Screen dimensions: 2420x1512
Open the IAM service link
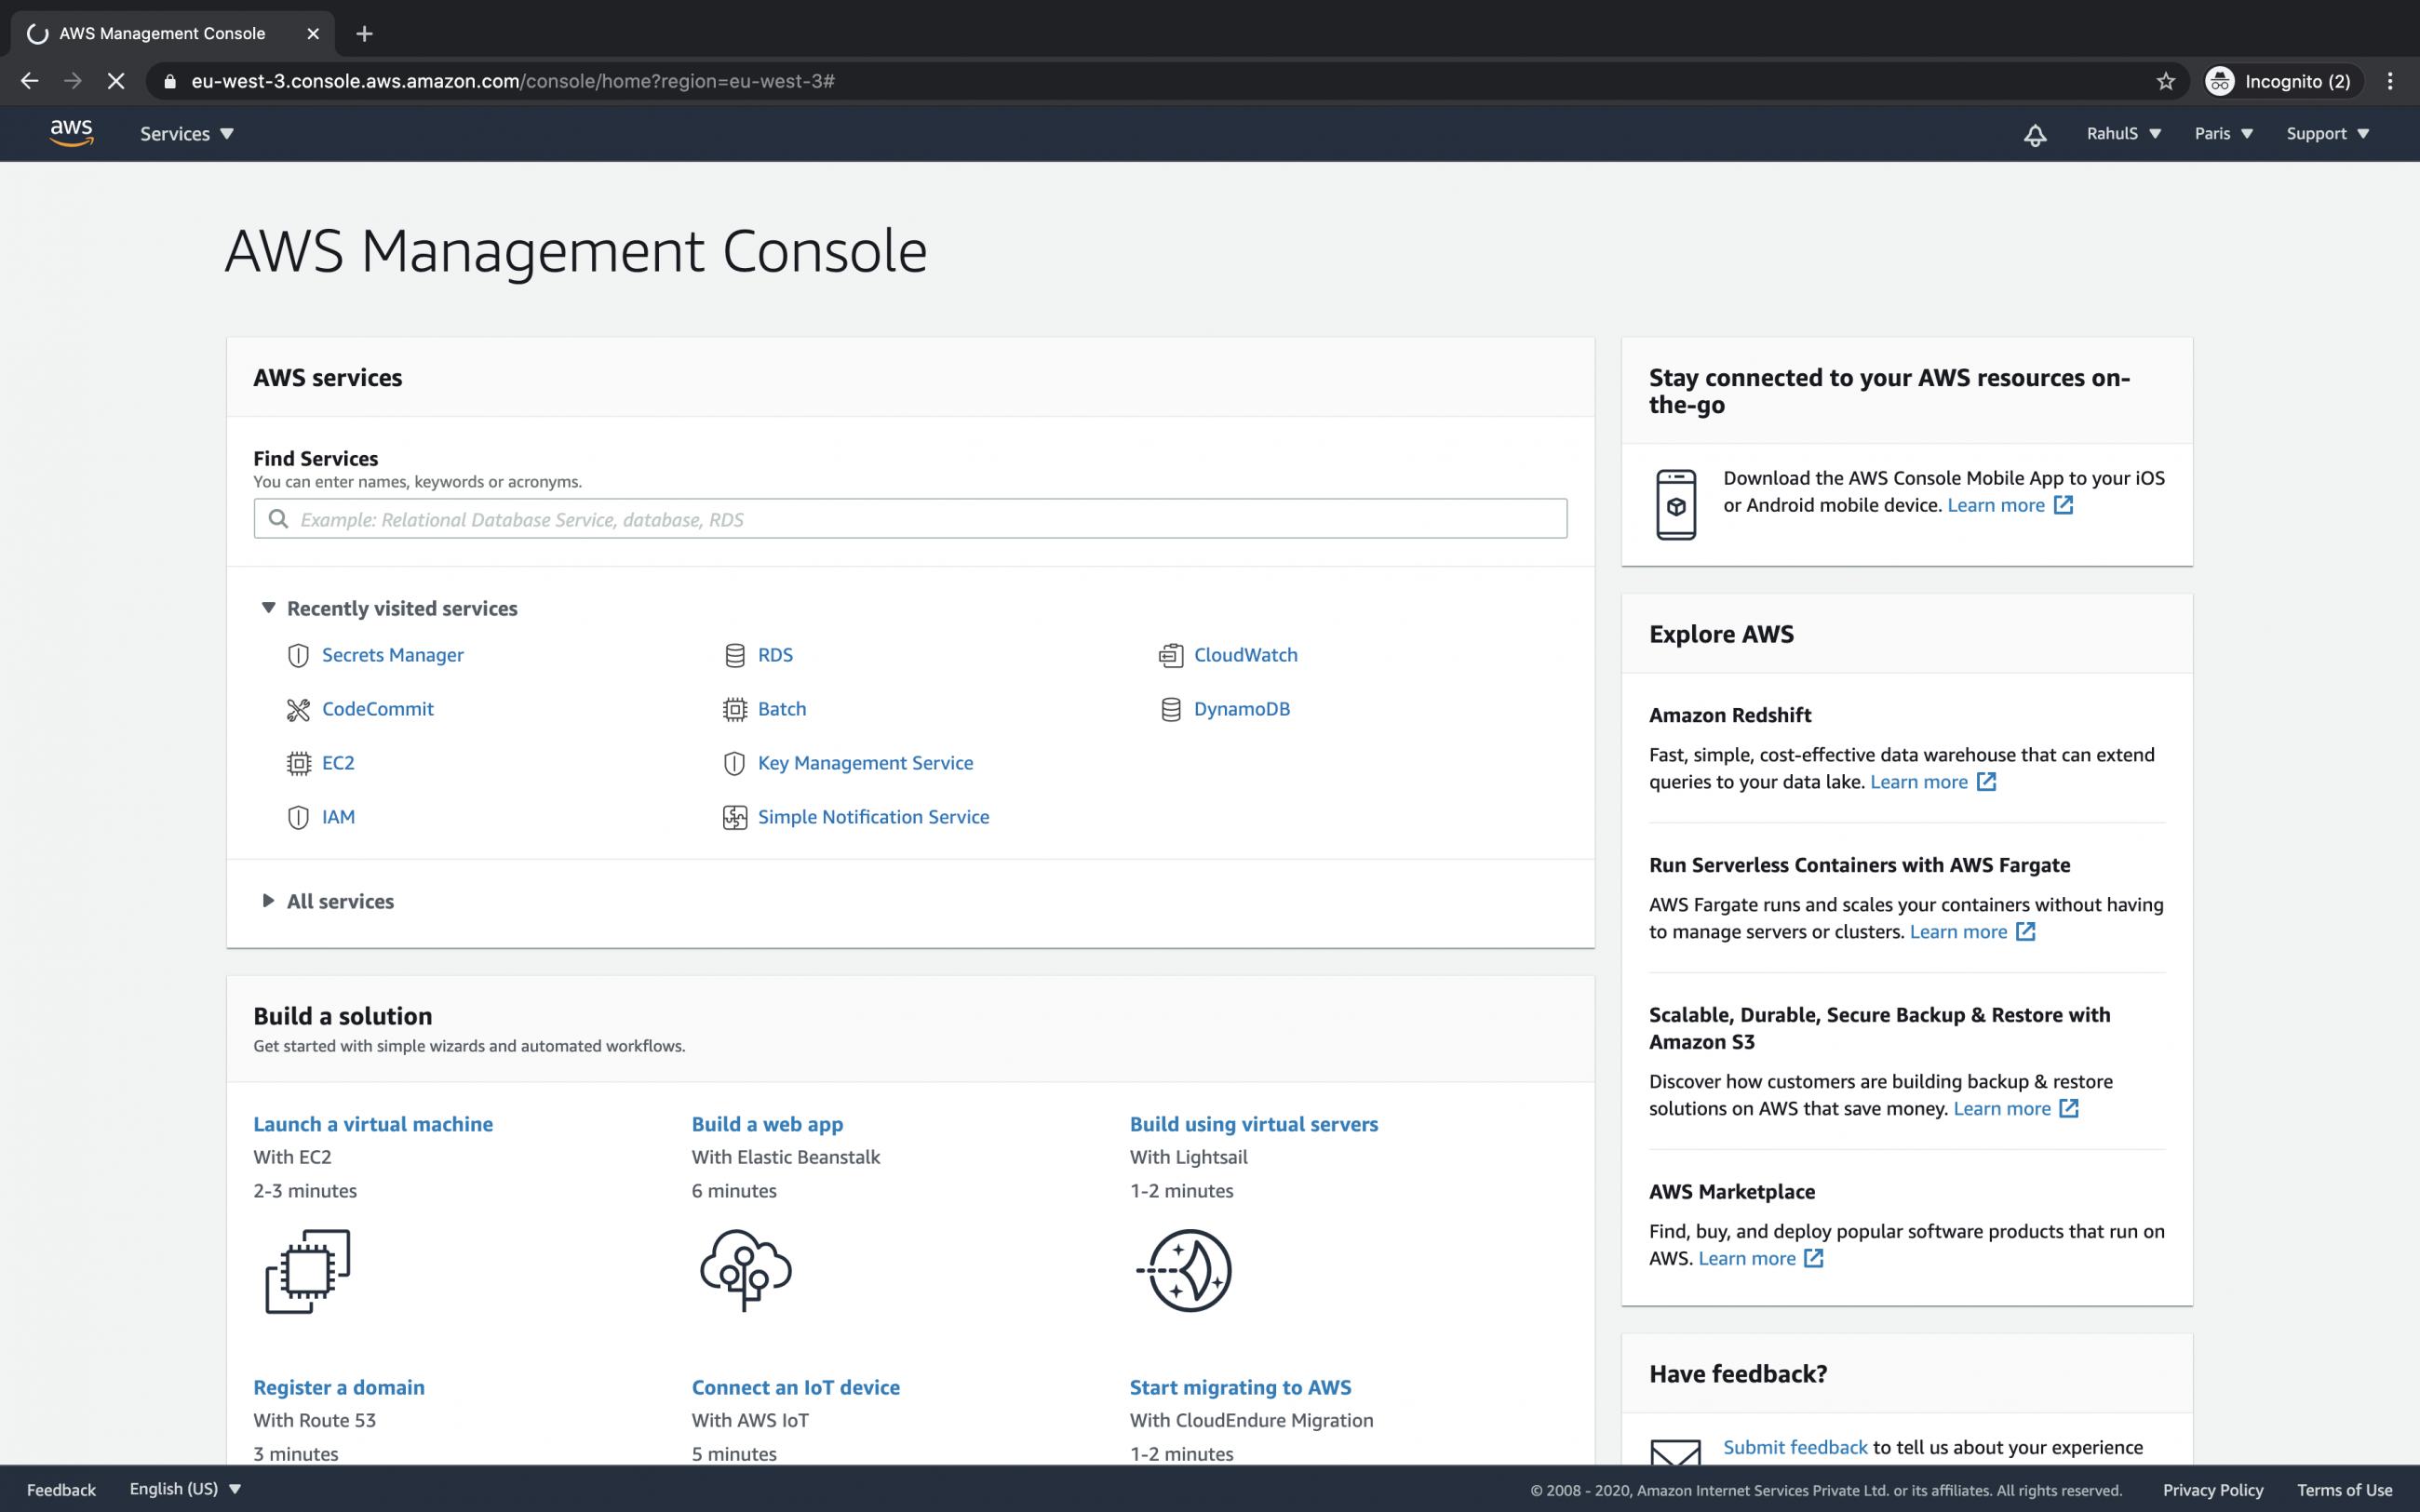338,817
